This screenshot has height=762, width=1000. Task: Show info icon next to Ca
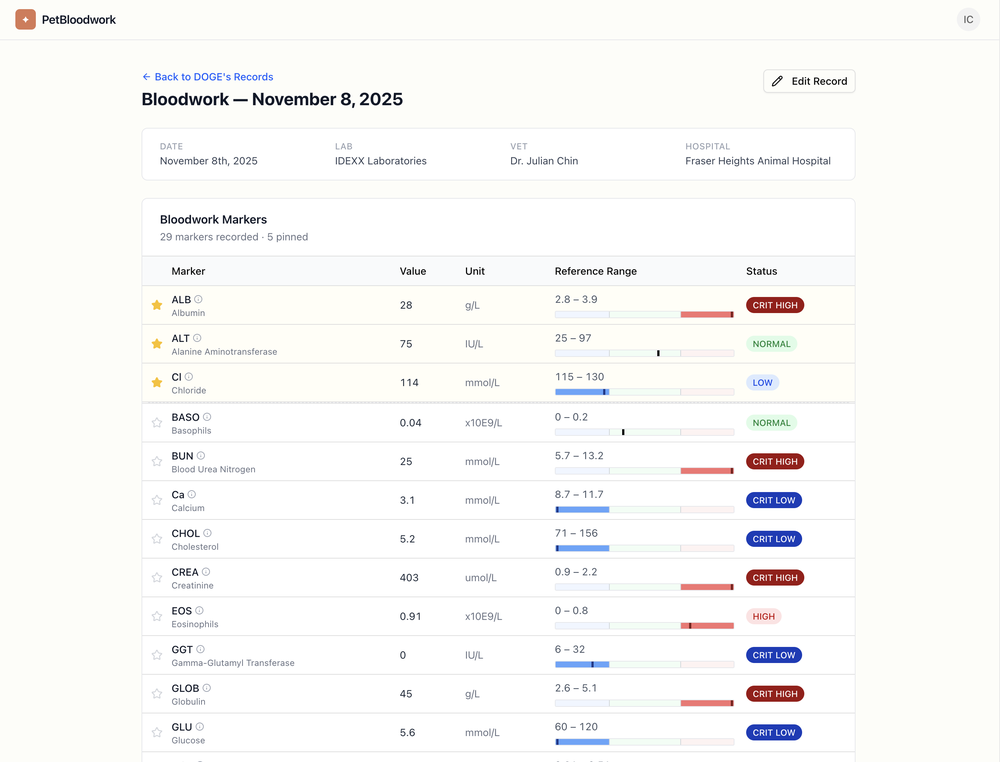click(192, 494)
